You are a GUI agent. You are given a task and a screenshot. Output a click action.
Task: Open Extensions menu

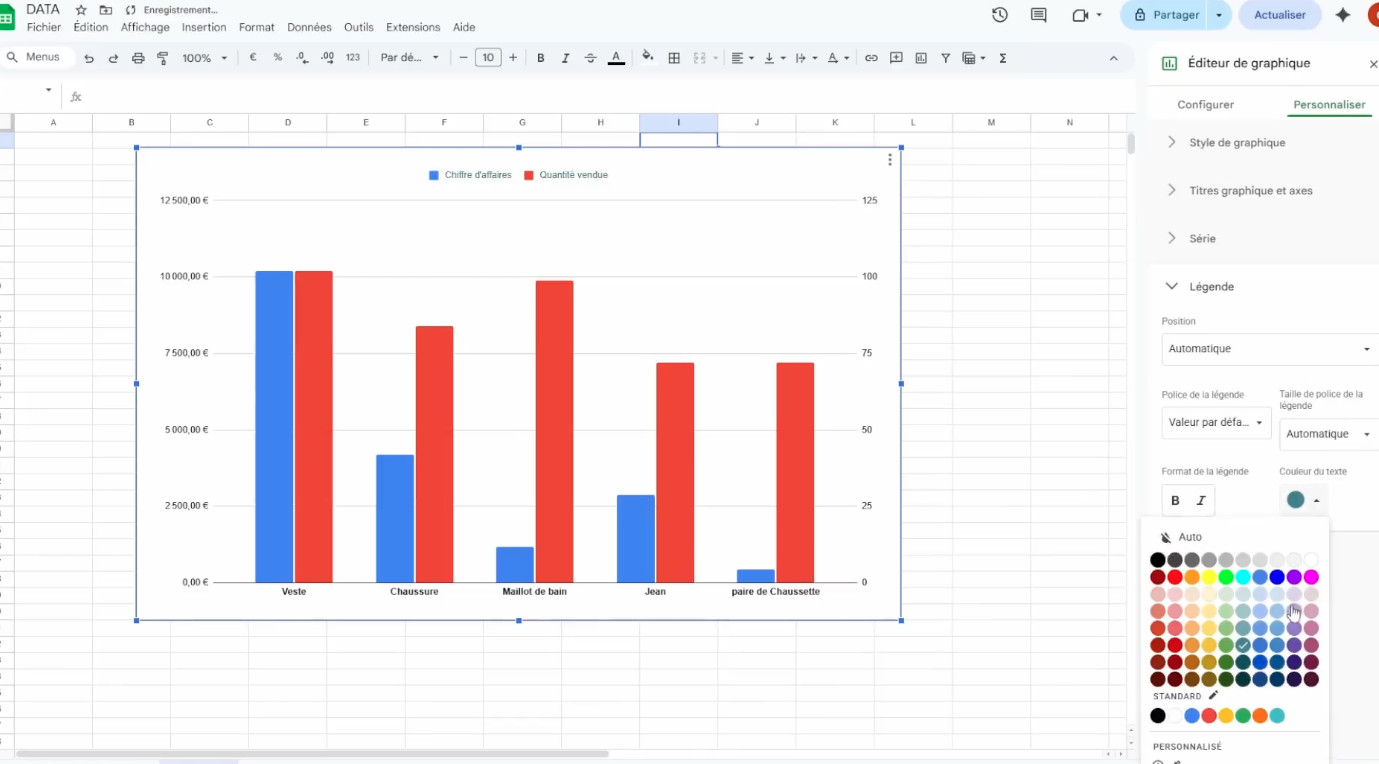coord(413,27)
